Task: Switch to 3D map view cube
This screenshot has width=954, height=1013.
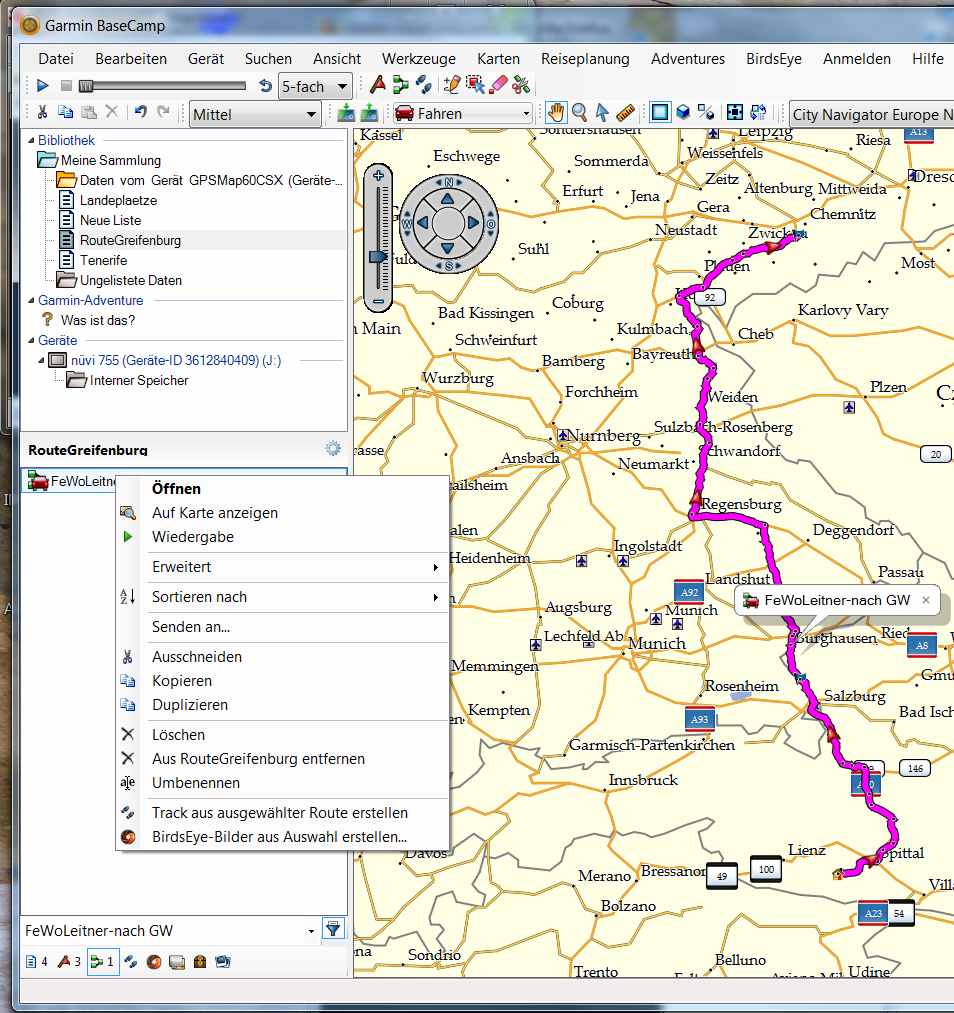Action: tap(683, 112)
